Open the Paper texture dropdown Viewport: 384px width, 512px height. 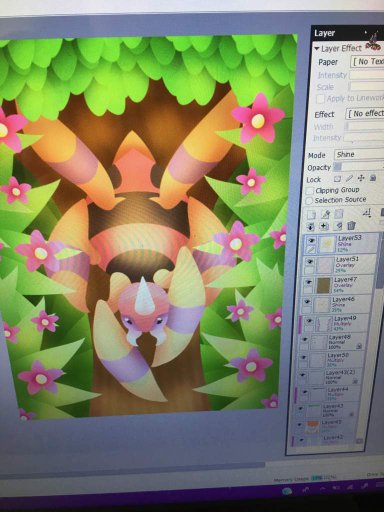point(367,61)
